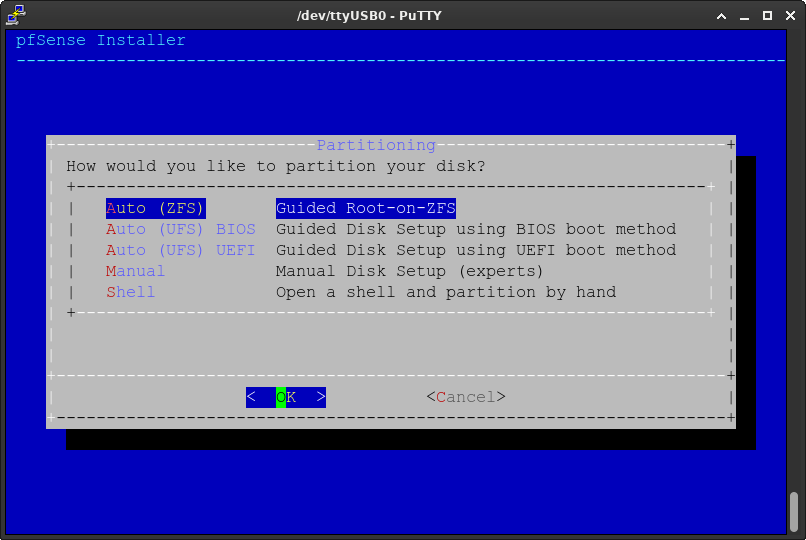806x540 pixels.
Task: Click the 'pfSense Installer' header text
Action: (x=101, y=40)
